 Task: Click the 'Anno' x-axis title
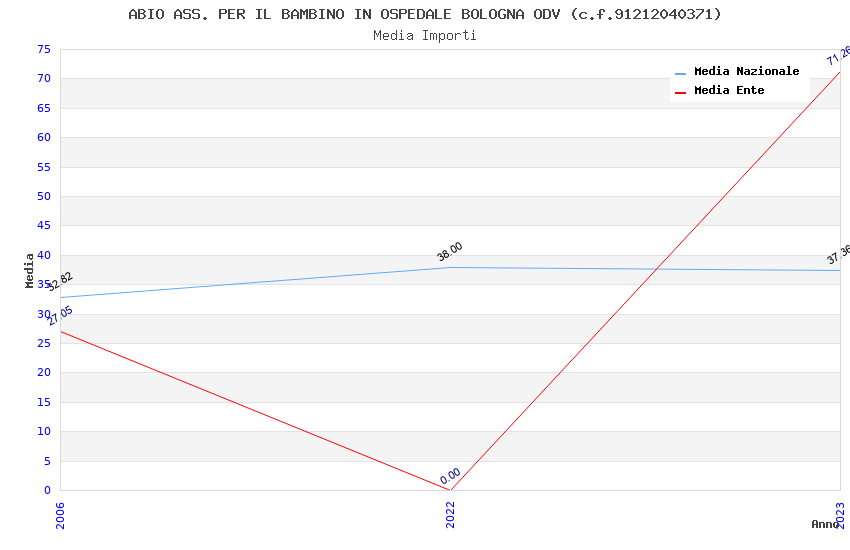825,524
